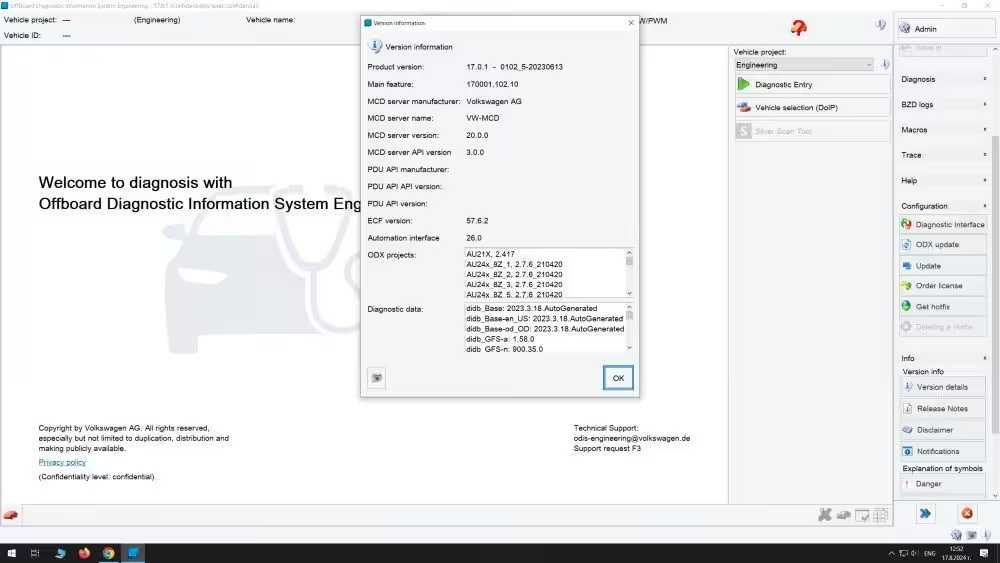This screenshot has width=1000, height=563.
Task: Open the Vehicle project Engineering dropdown
Action: (804, 65)
